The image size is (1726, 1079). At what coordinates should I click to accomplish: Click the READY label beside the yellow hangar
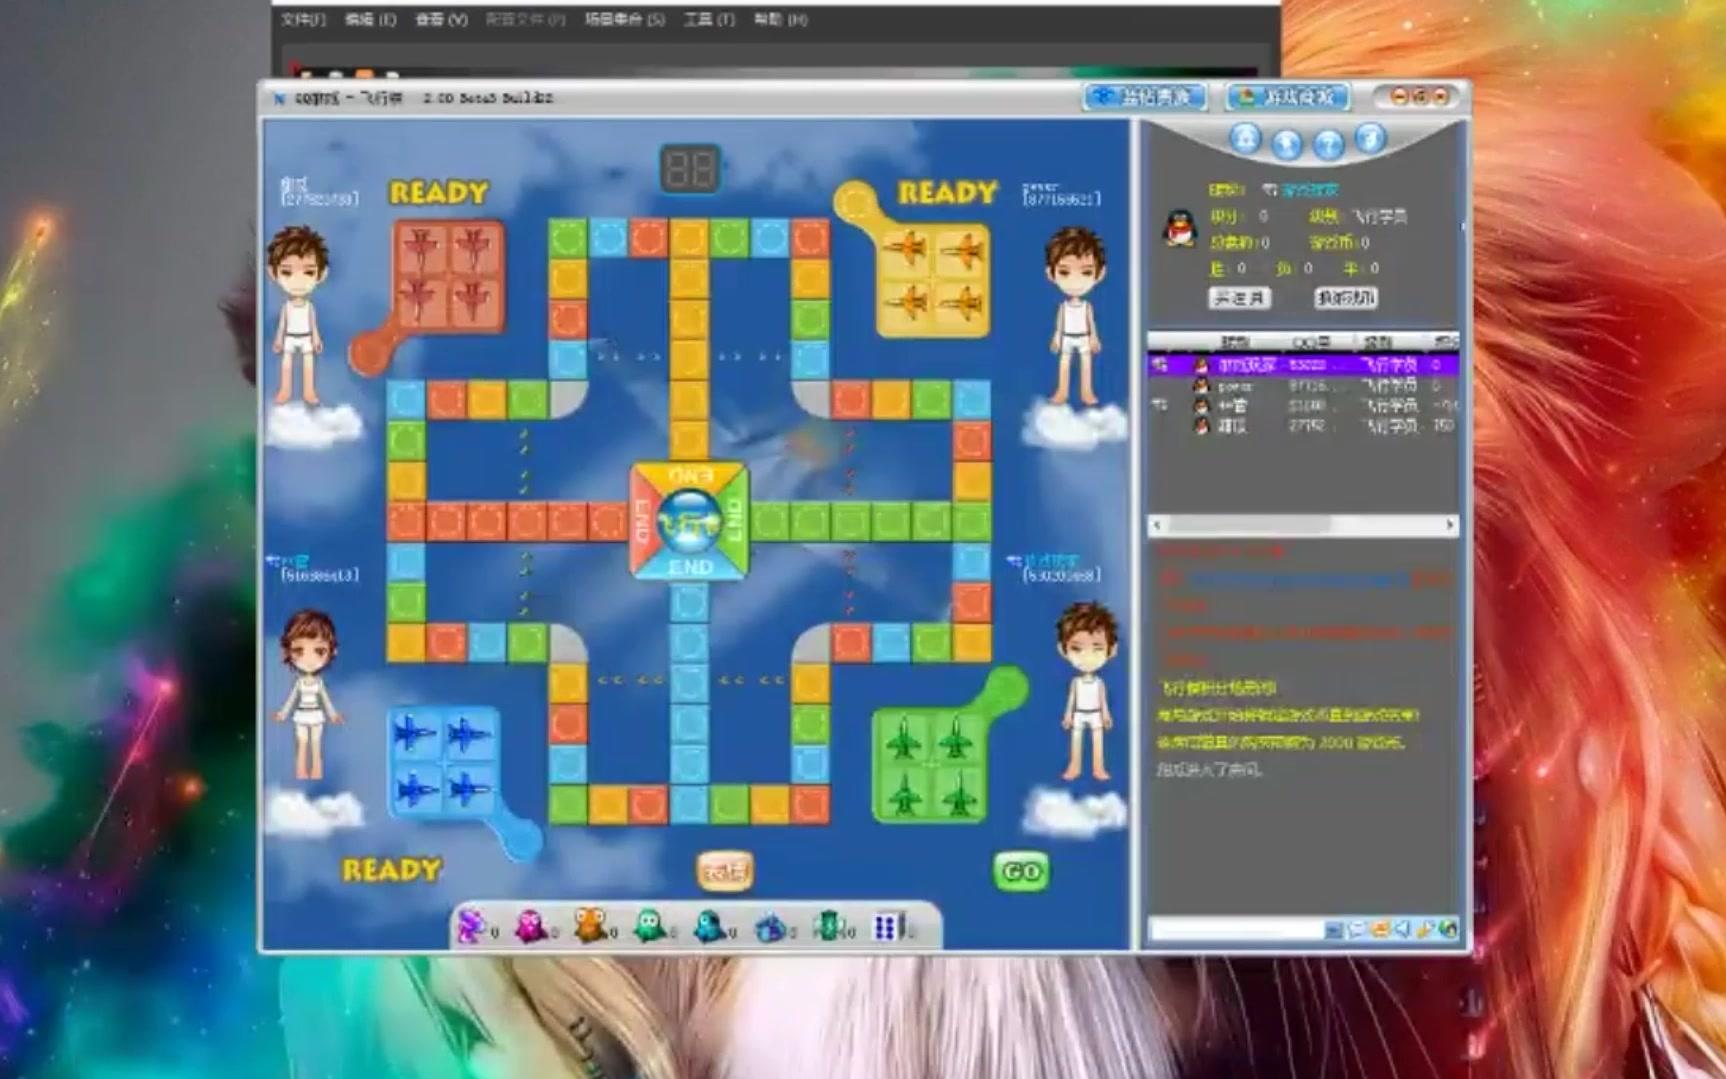(947, 193)
